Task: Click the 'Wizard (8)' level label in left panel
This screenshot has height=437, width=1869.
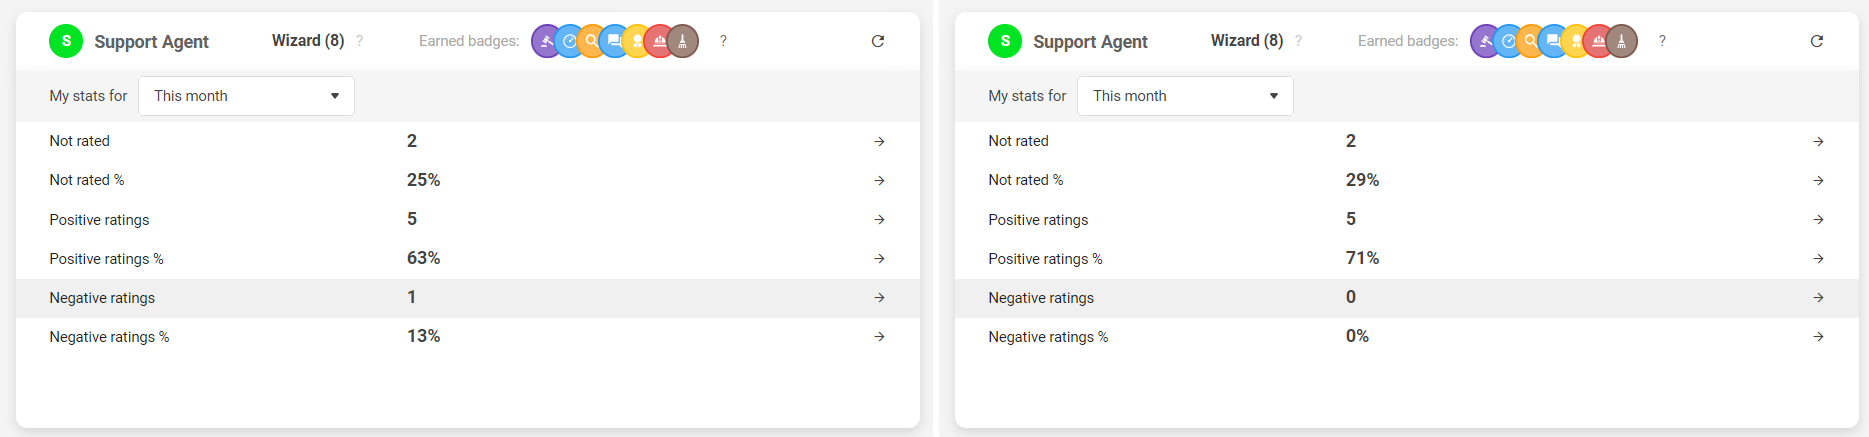Action: pyautogui.click(x=308, y=41)
